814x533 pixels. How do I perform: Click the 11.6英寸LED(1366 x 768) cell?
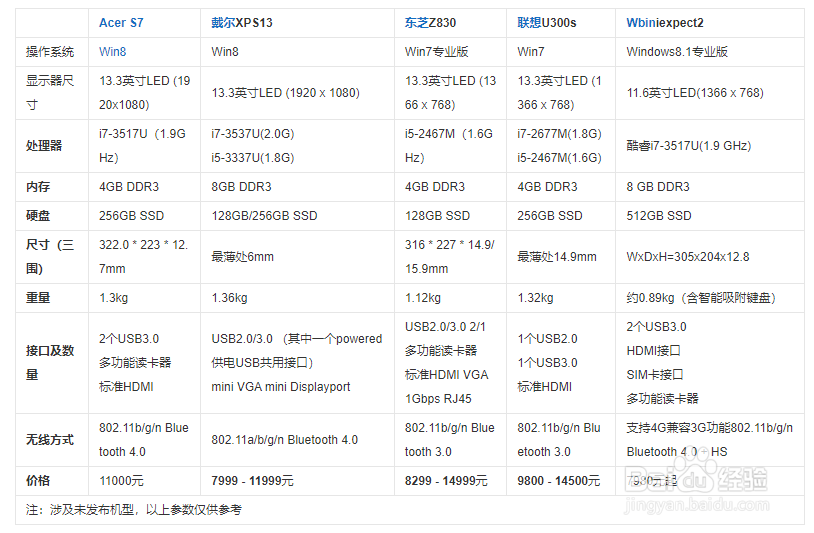click(695, 93)
